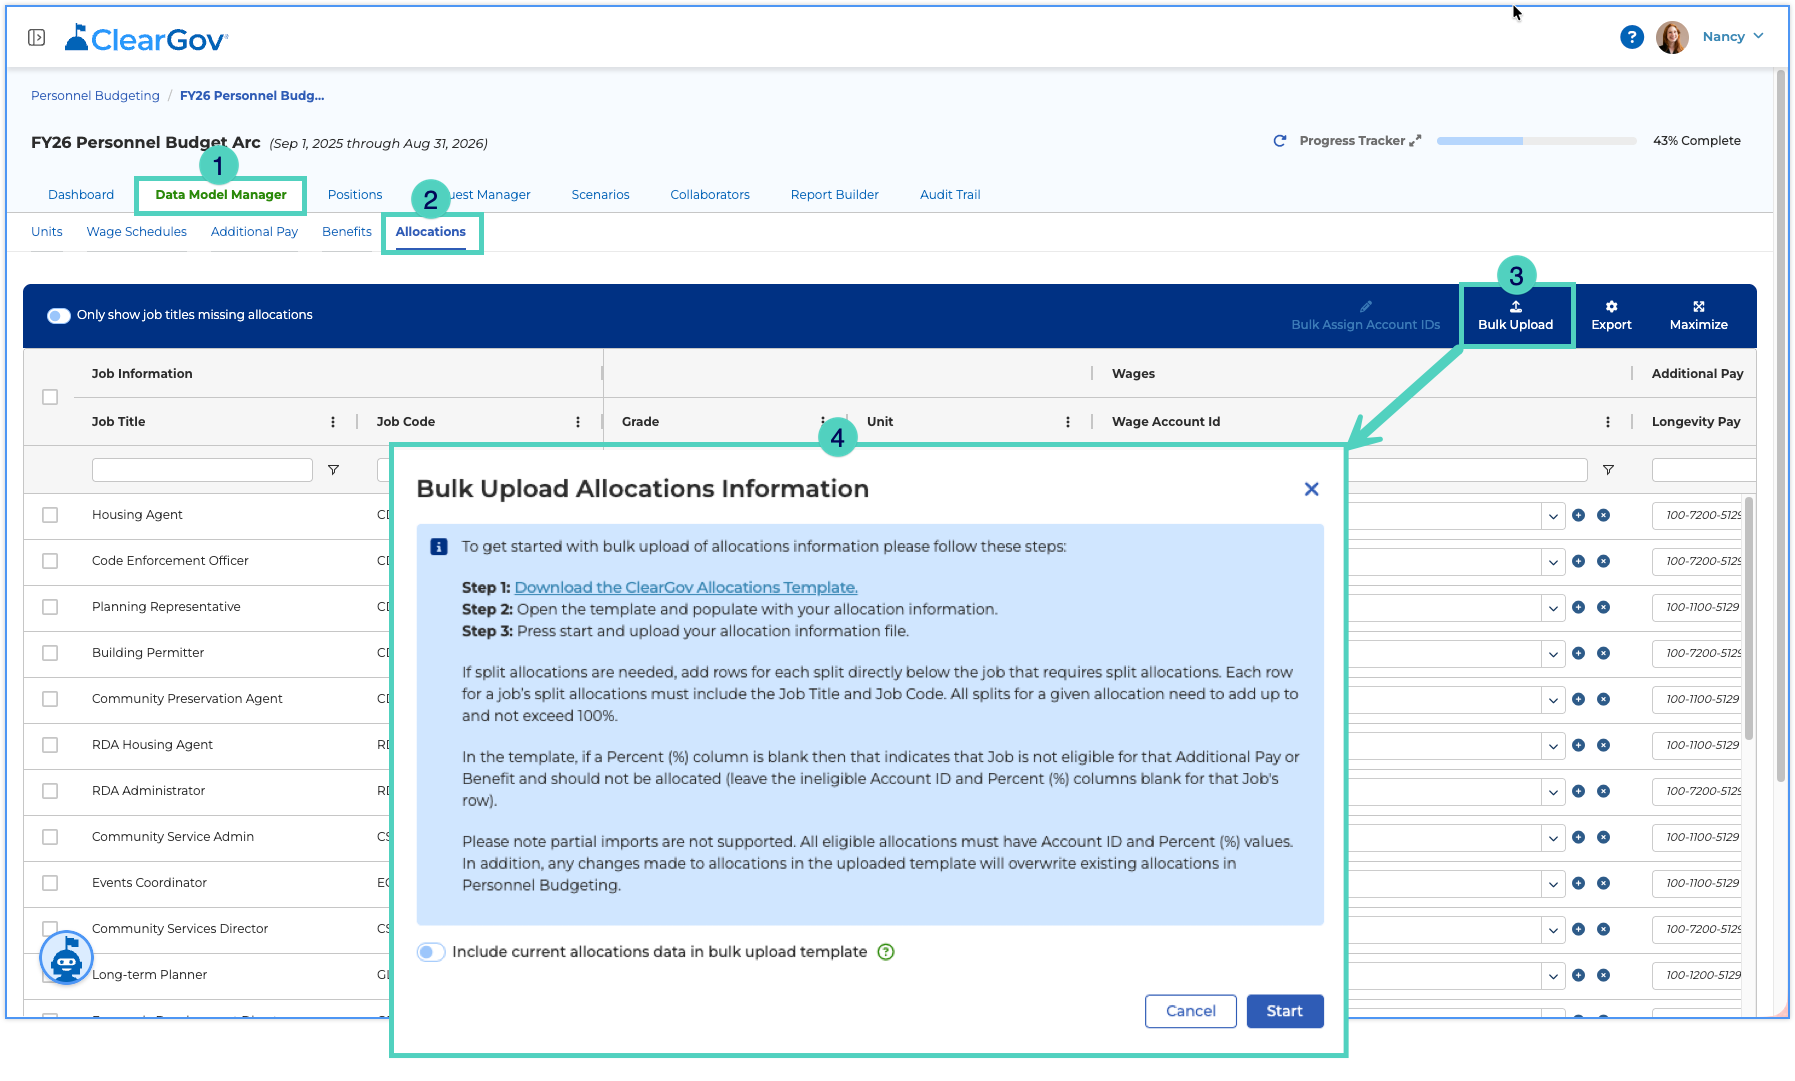The width and height of the screenshot is (1795, 1081).
Task: Remove allocation in Planning Representative row
Action: (1603, 607)
